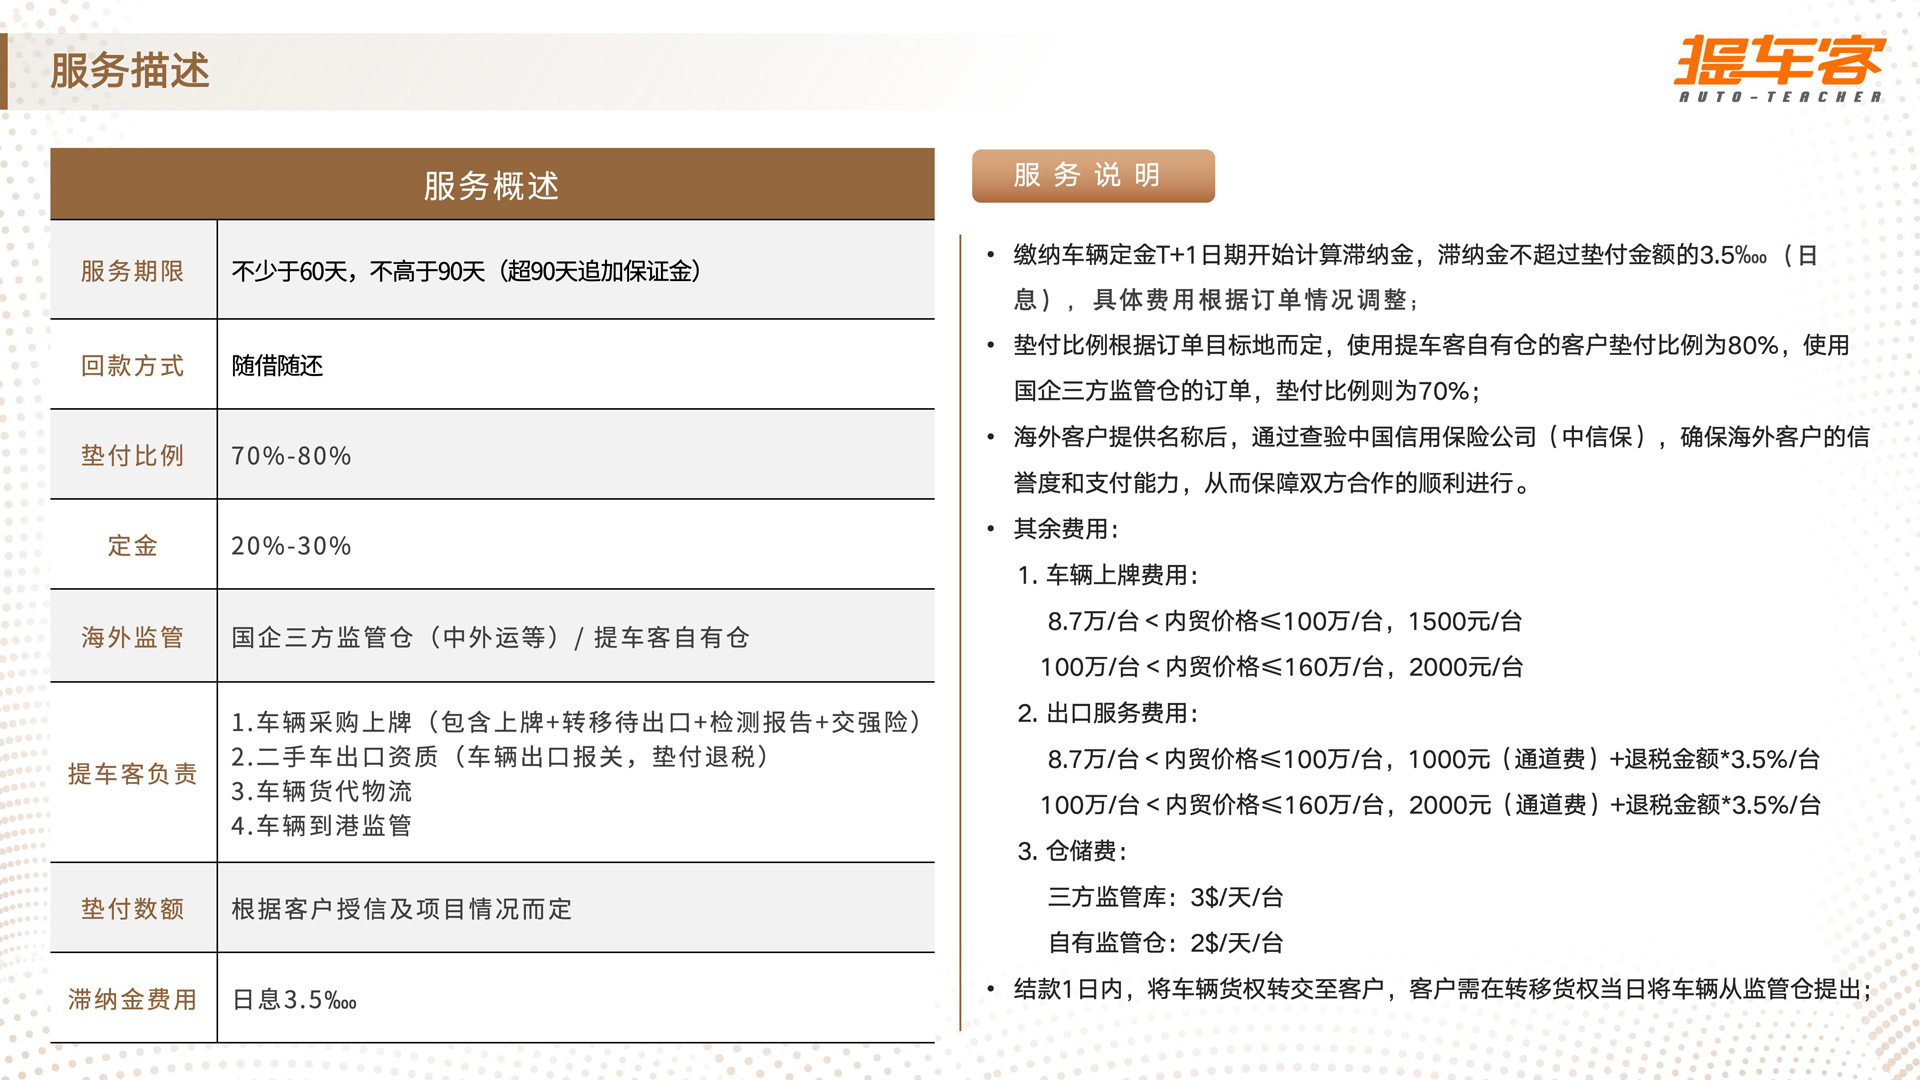The width and height of the screenshot is (1920, 1080).
Task: Click the heading 3. 仓储费
Action: [x=1072, y=851]
